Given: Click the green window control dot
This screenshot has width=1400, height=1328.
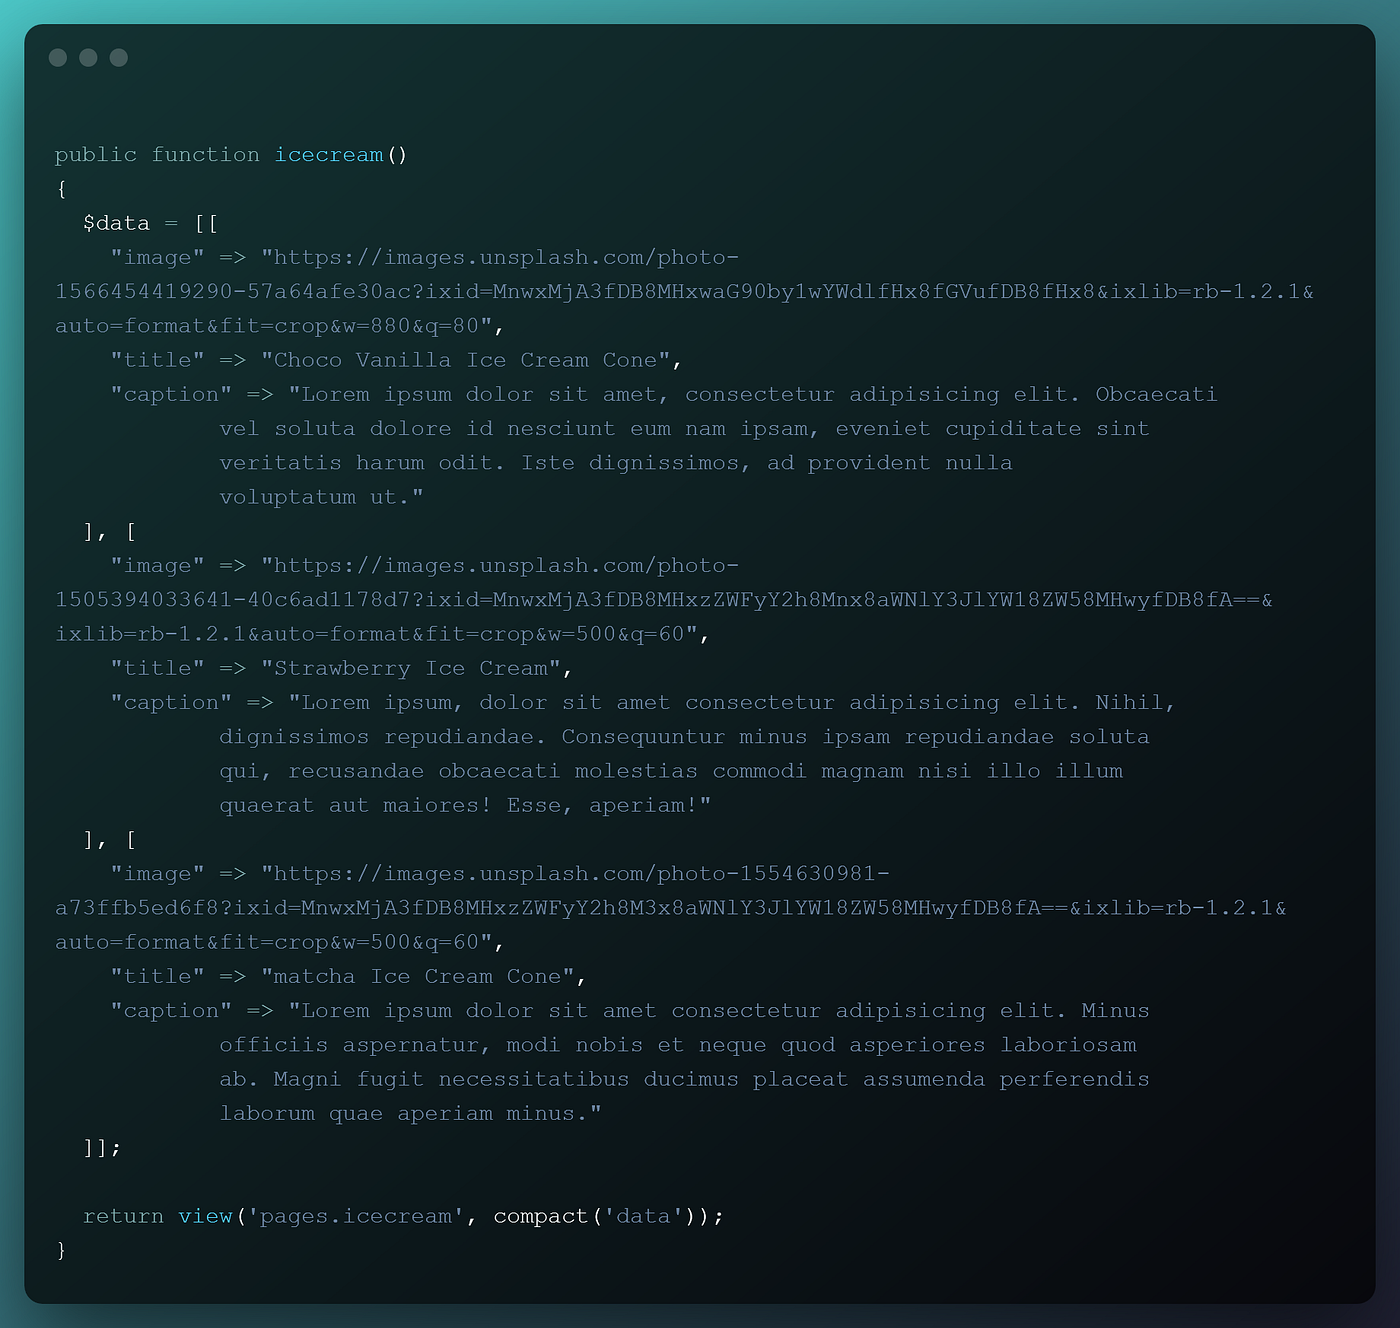Looking at the screenshot, I should click(x=118, y=58).
